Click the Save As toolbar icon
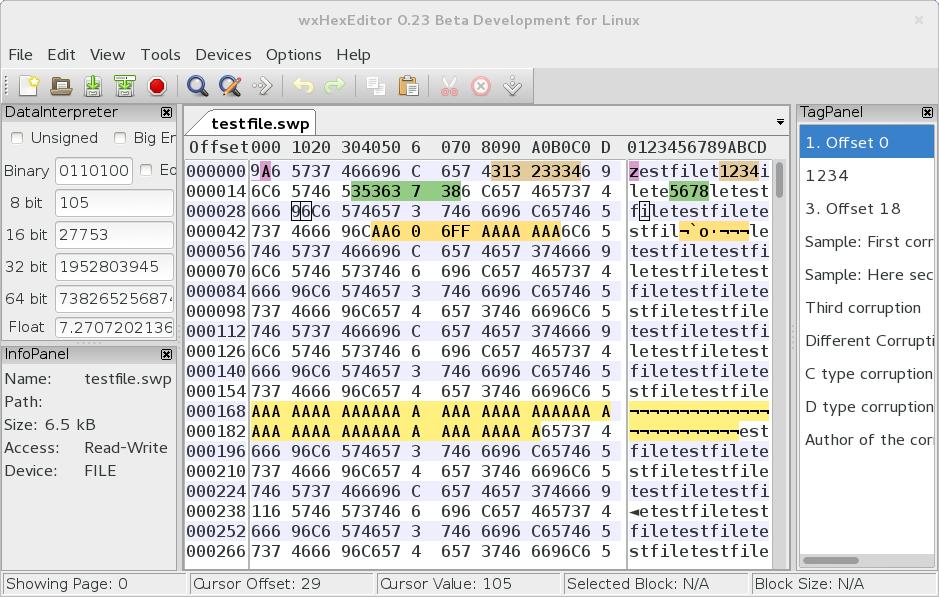939x597 pixels. tap(125, 86)
